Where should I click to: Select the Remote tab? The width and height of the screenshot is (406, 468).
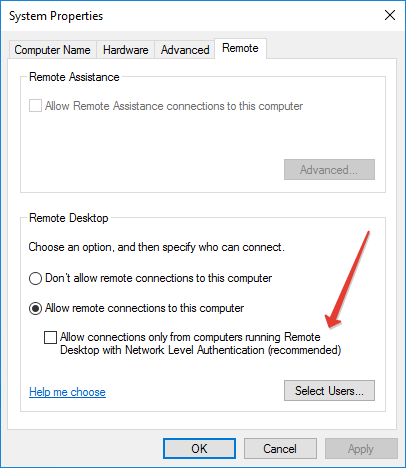point(240,48)
